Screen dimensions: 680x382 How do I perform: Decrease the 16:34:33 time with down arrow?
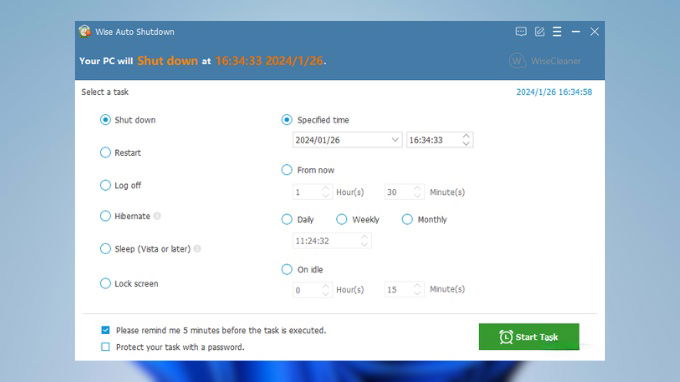tap(466, 144)
